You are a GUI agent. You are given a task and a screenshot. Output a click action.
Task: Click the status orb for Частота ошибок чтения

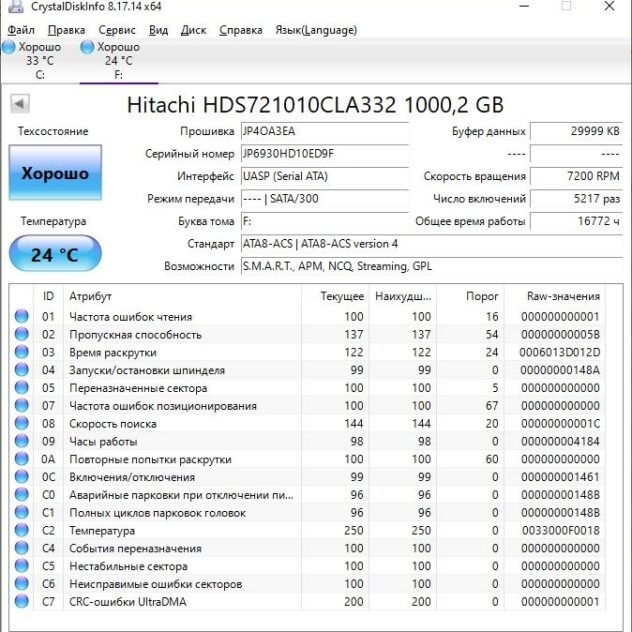21,317
